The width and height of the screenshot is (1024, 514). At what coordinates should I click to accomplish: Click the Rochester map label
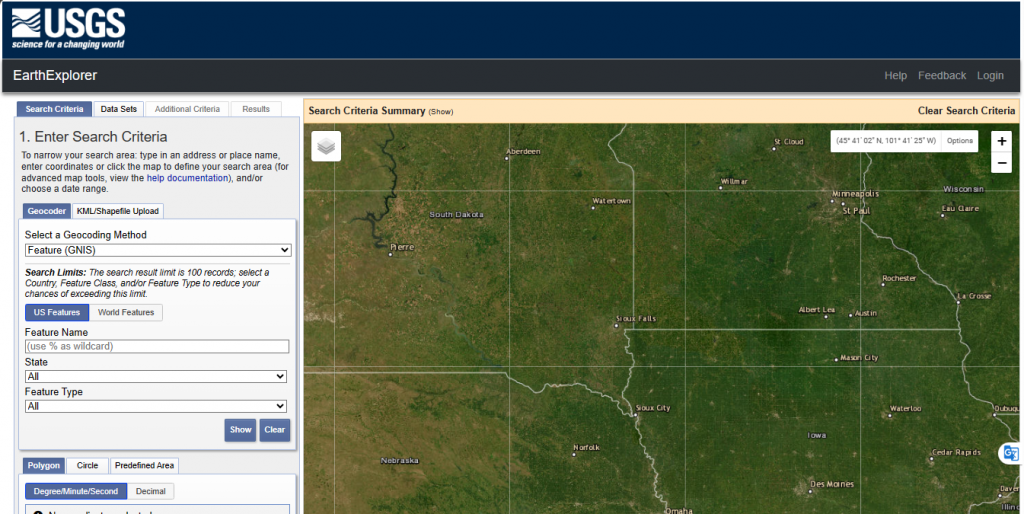[x=899, y=278]
